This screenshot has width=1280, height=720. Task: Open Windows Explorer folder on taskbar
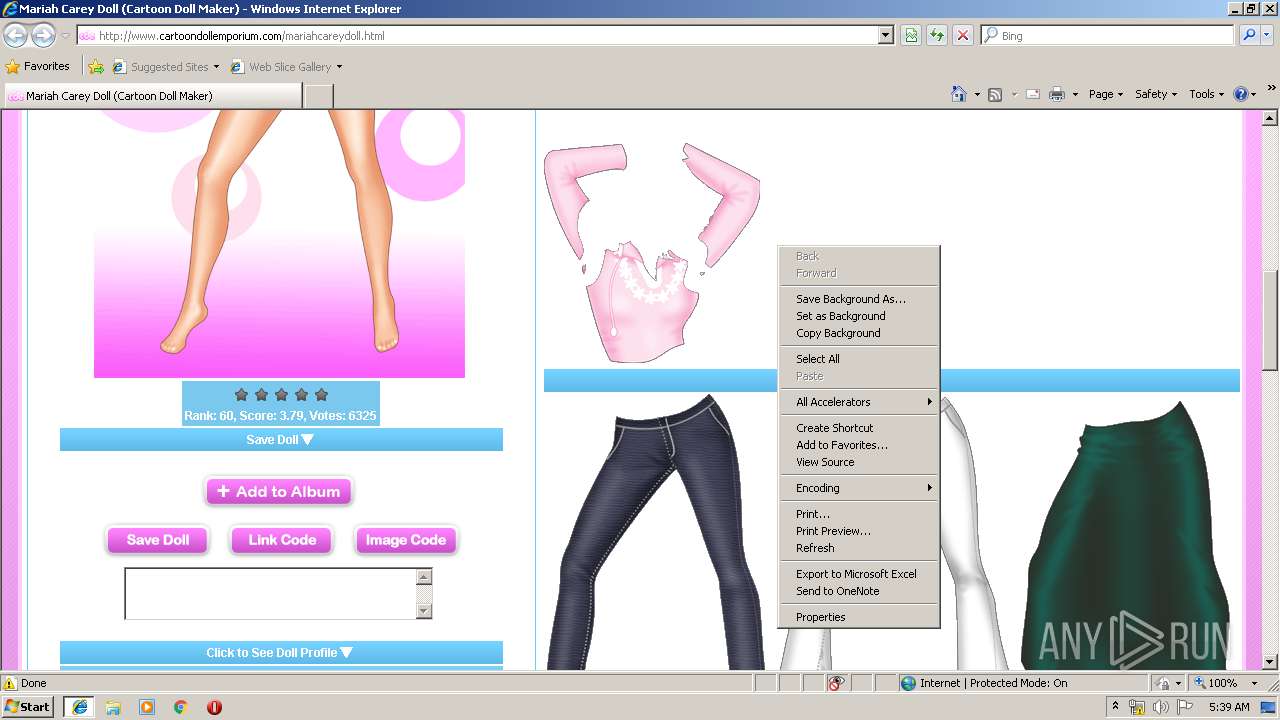(113, 707)
